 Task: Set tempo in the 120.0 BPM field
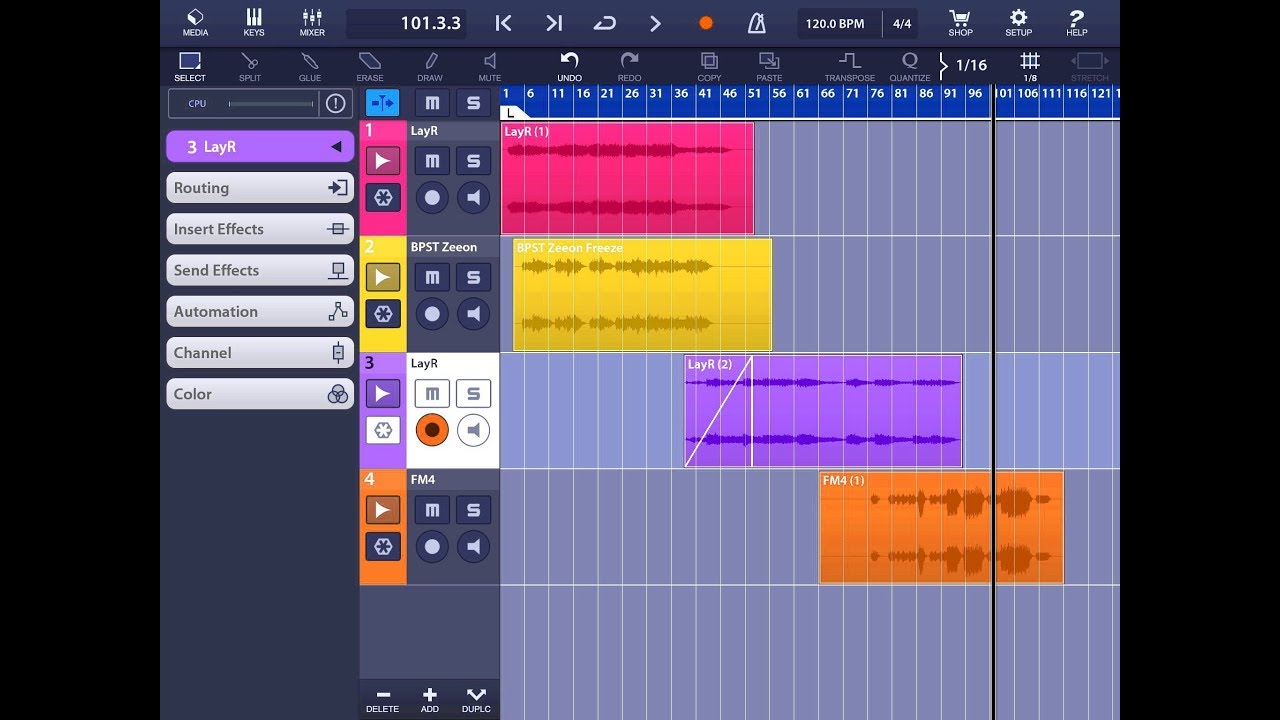[x=835, y=23]
